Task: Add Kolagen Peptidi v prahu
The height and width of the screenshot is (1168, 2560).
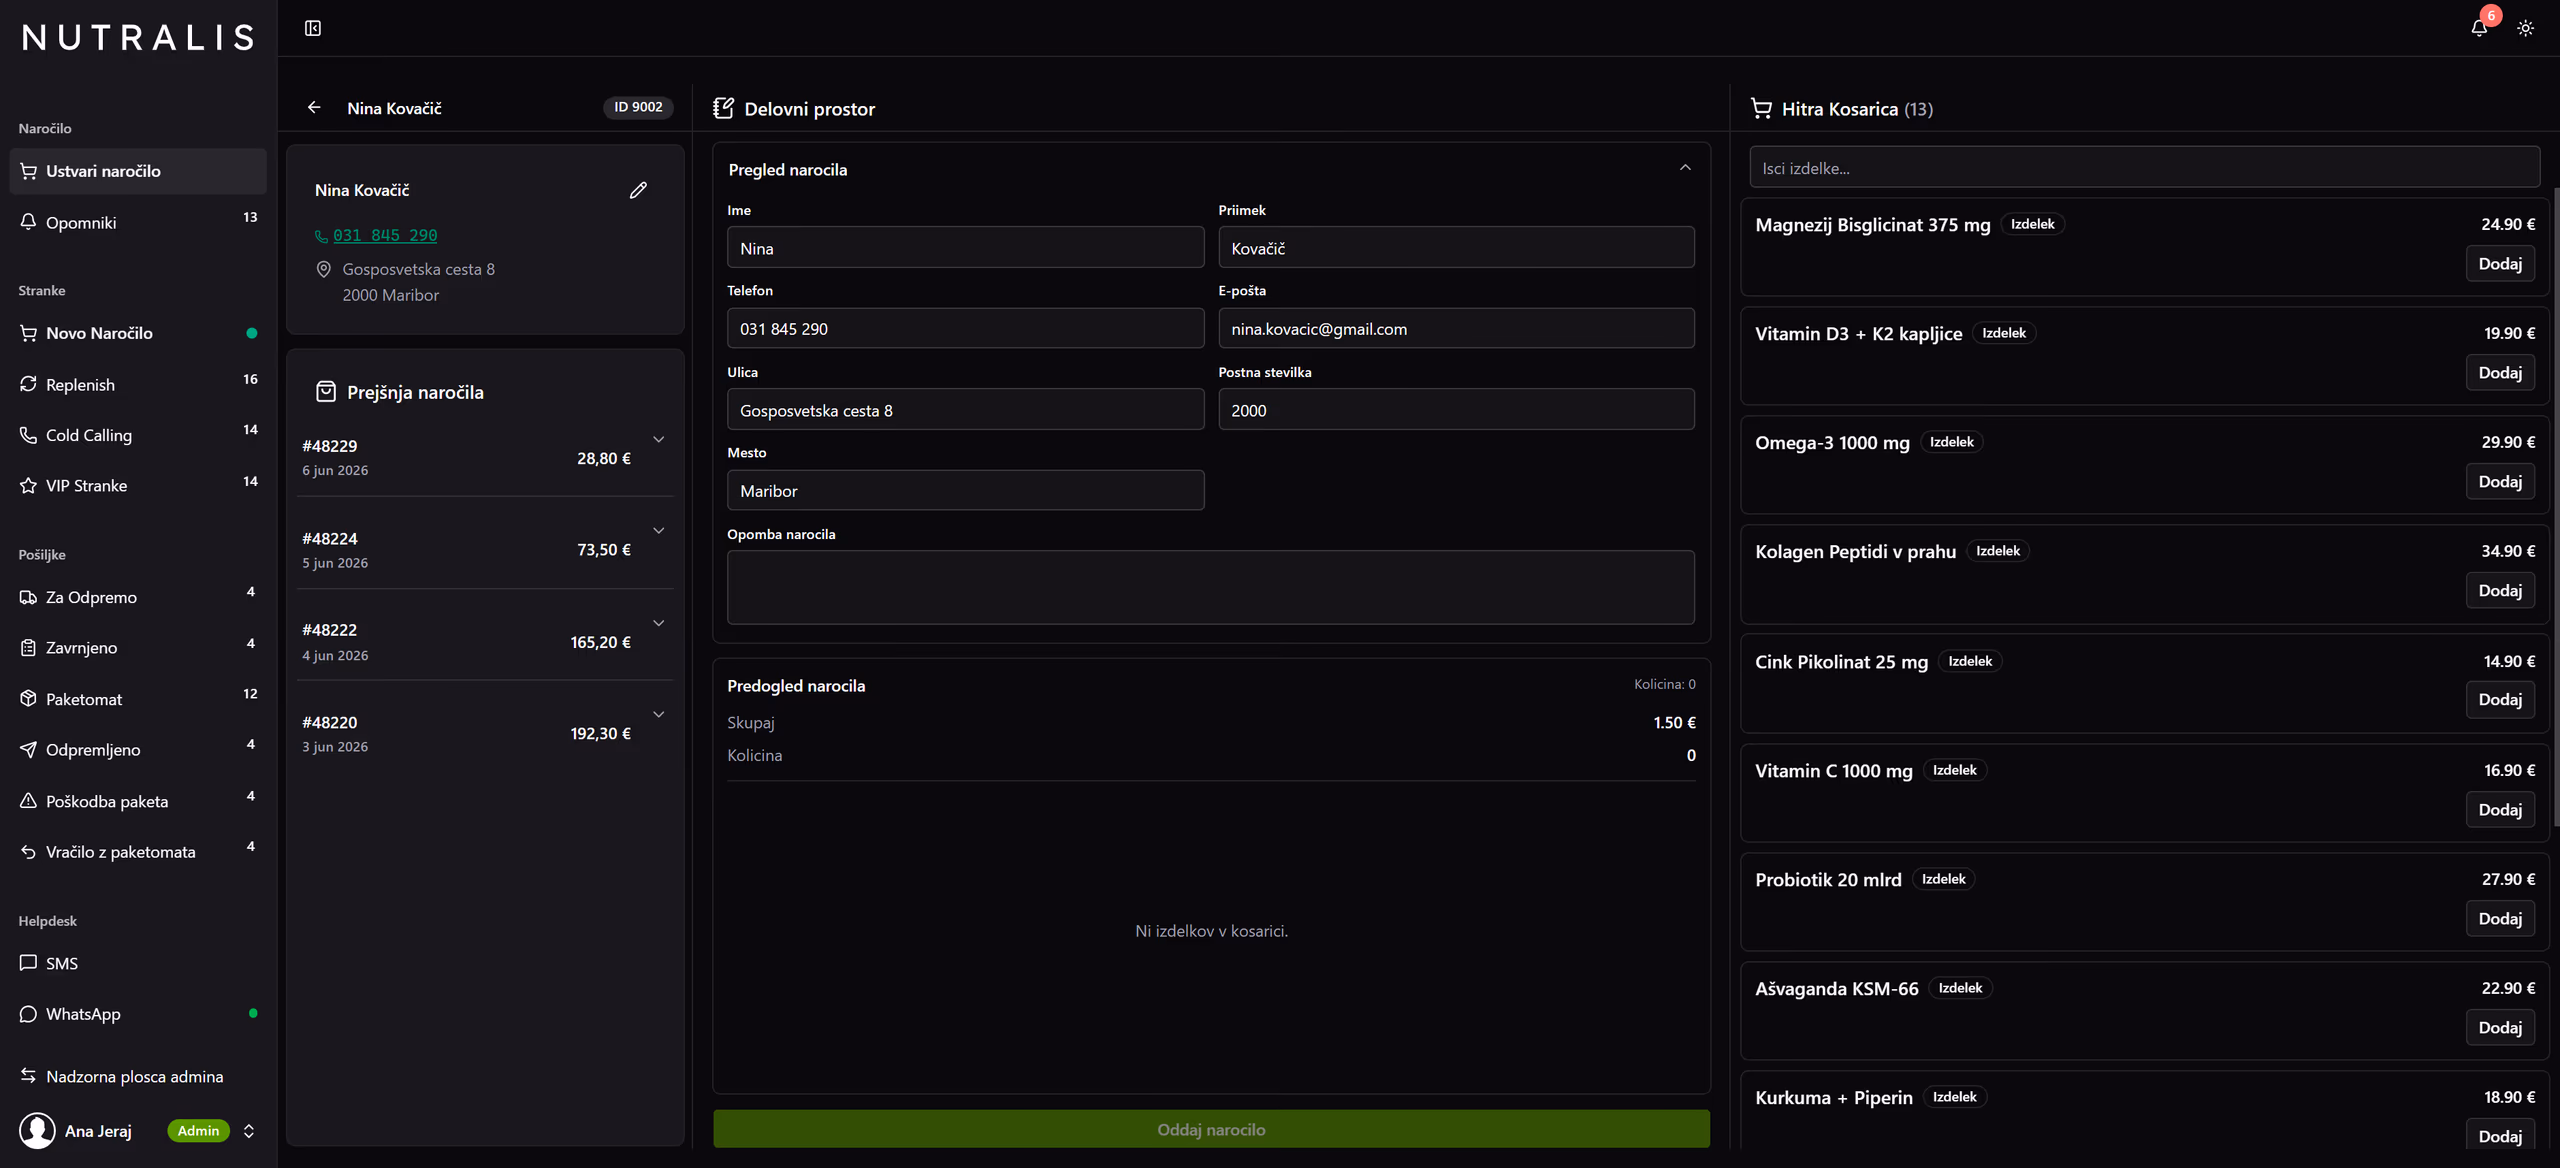Action: [x=2500, y=591]
